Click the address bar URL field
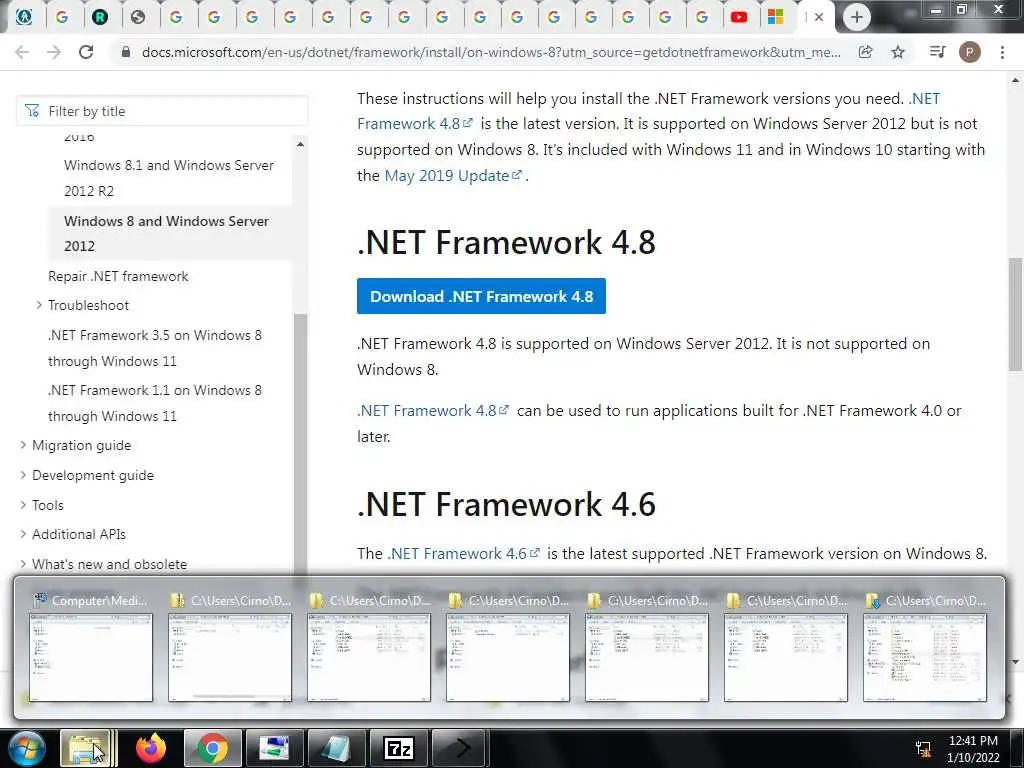 [491, 52]
